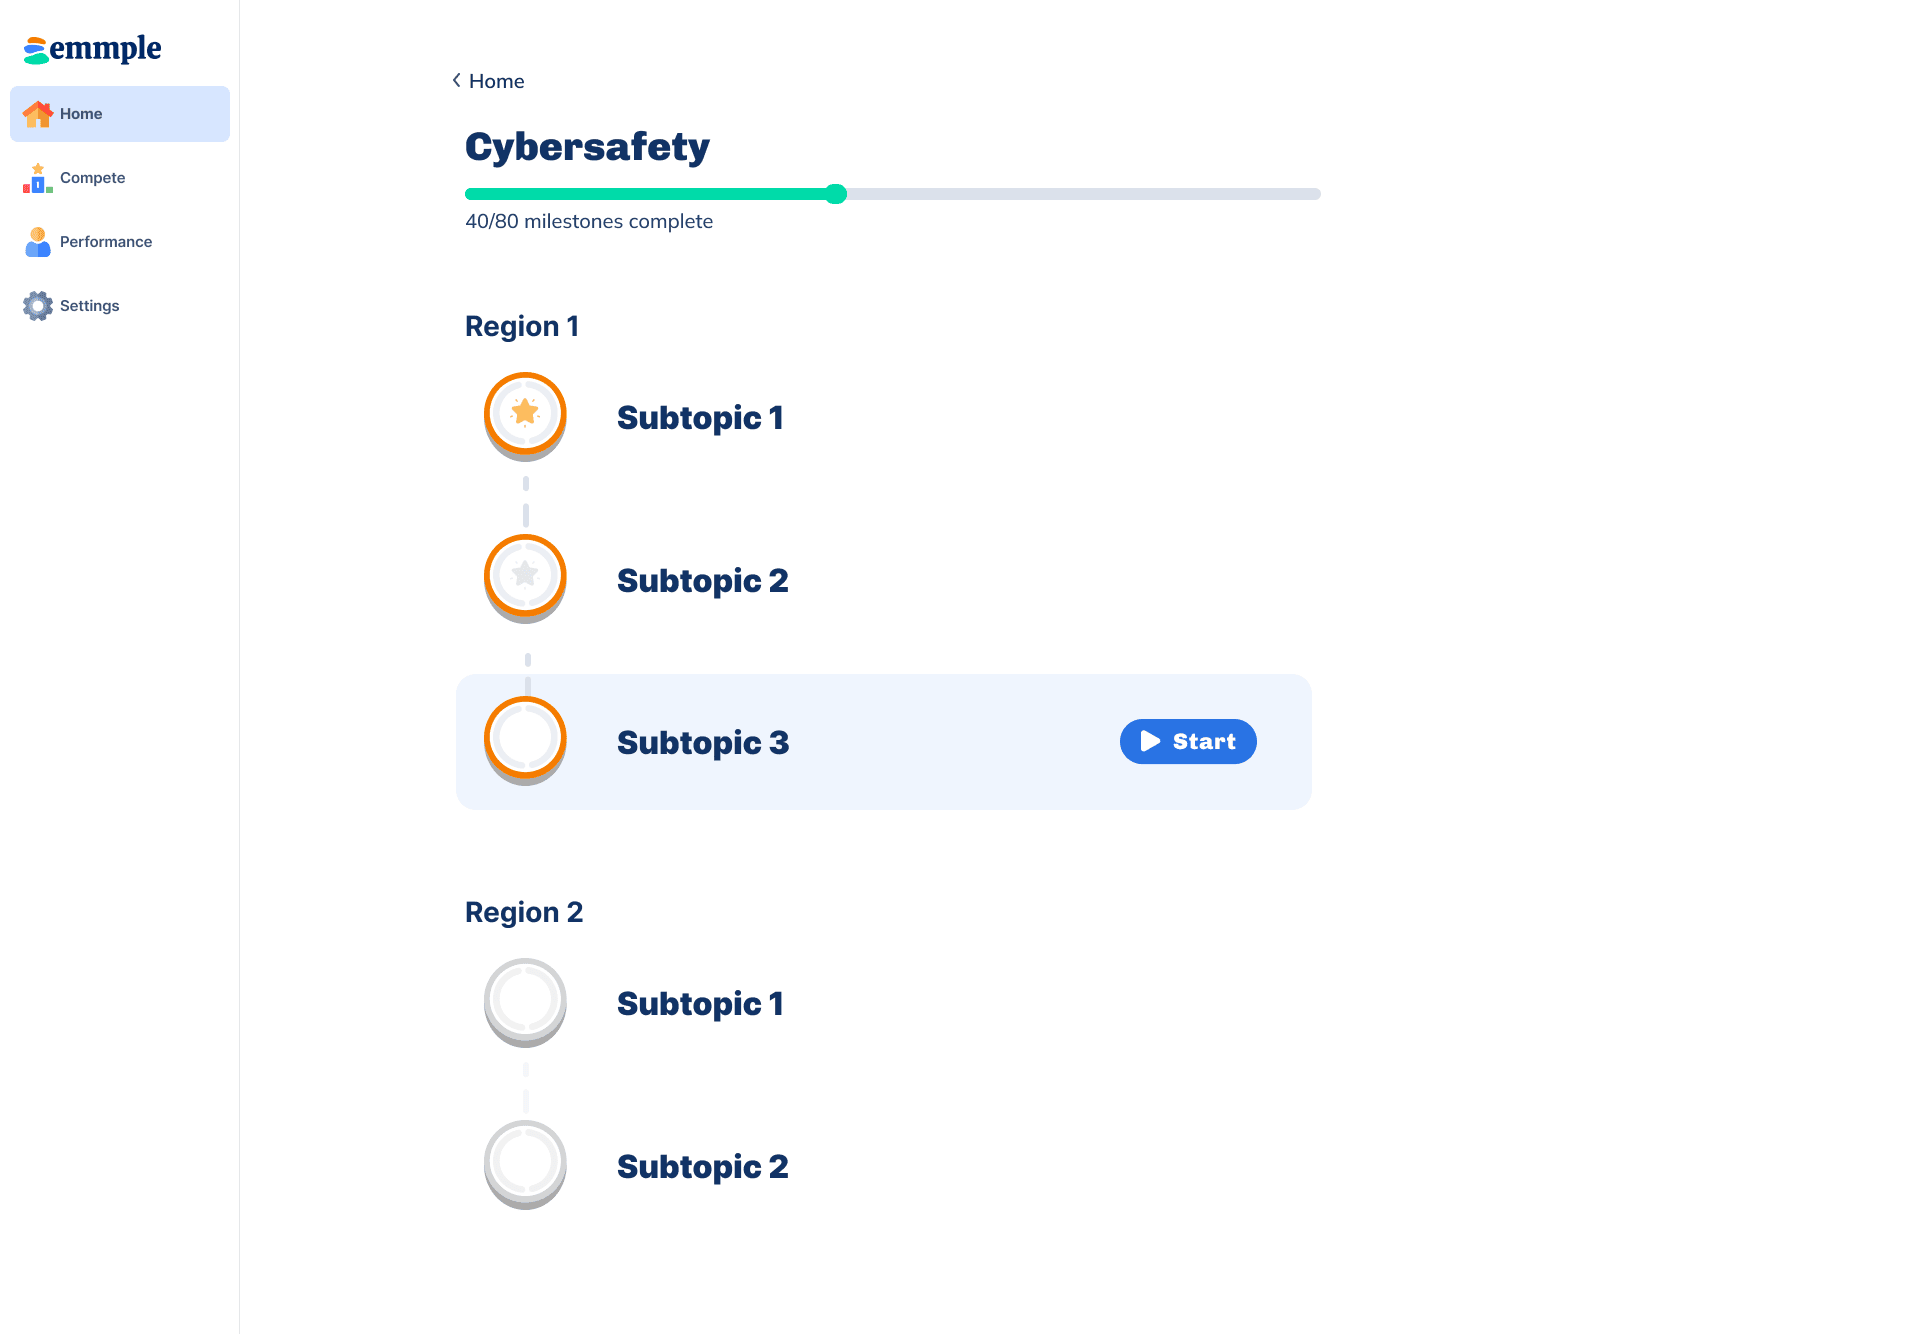Click the green milestones progress bar handle

(836, 194)
